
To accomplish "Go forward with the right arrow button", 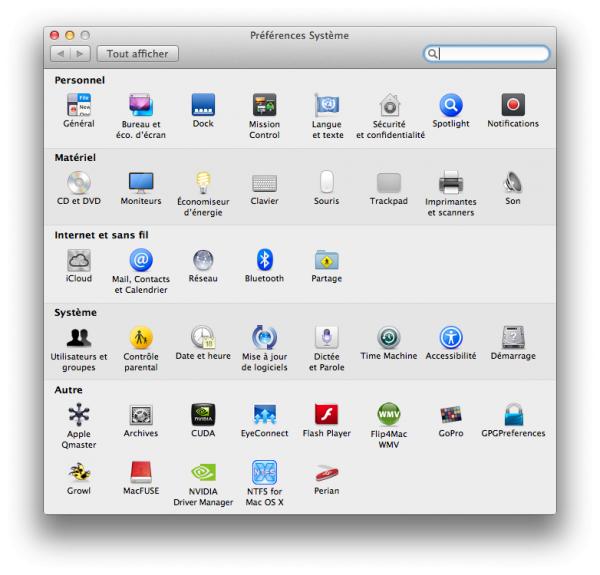I will coord(80,54).
